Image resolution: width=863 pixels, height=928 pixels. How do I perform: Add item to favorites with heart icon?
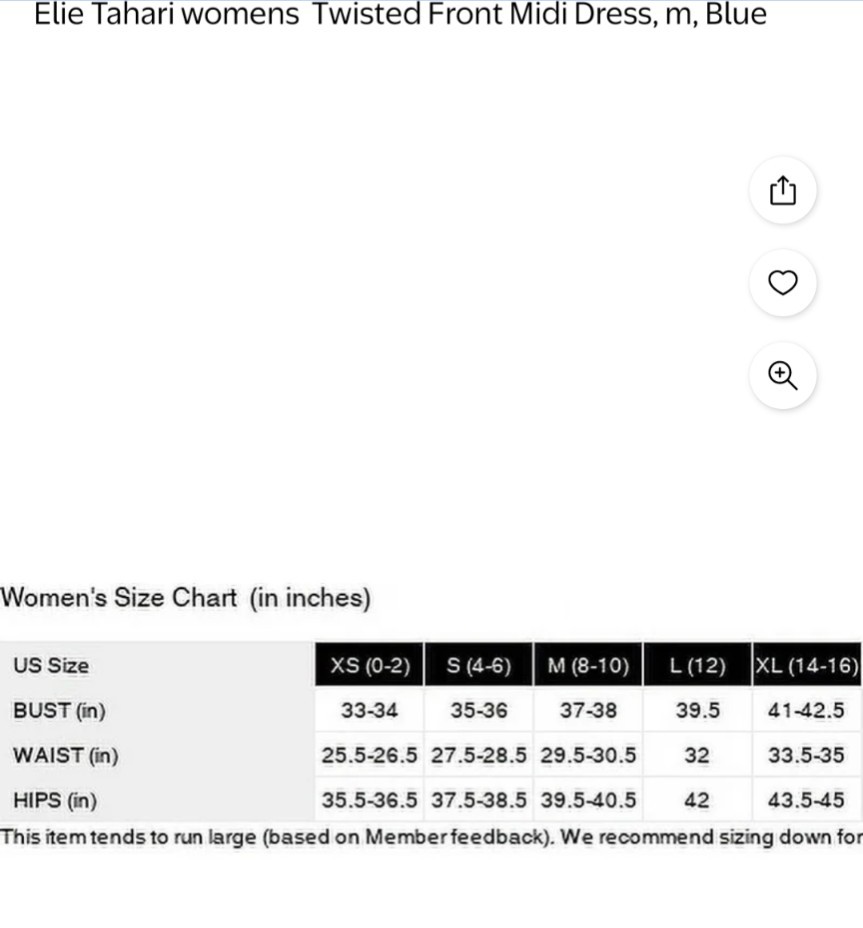(783, 283)
